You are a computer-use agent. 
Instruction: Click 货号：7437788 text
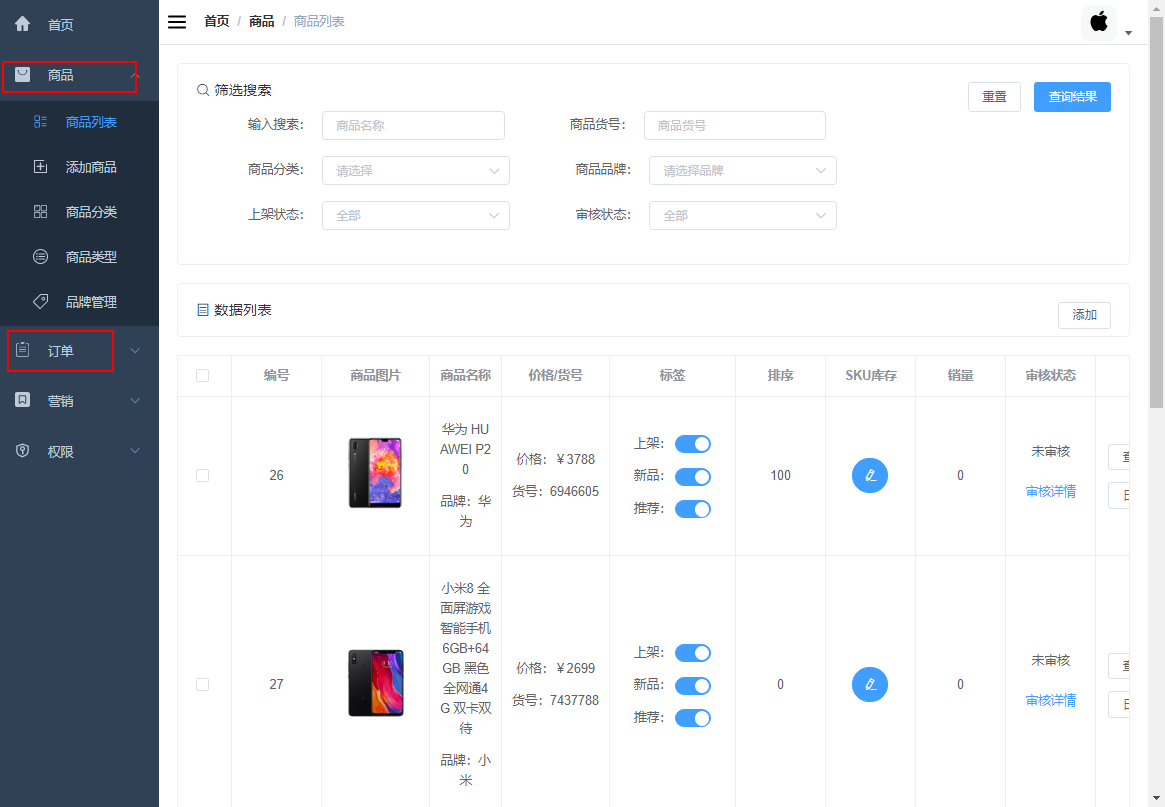[555, 700]
